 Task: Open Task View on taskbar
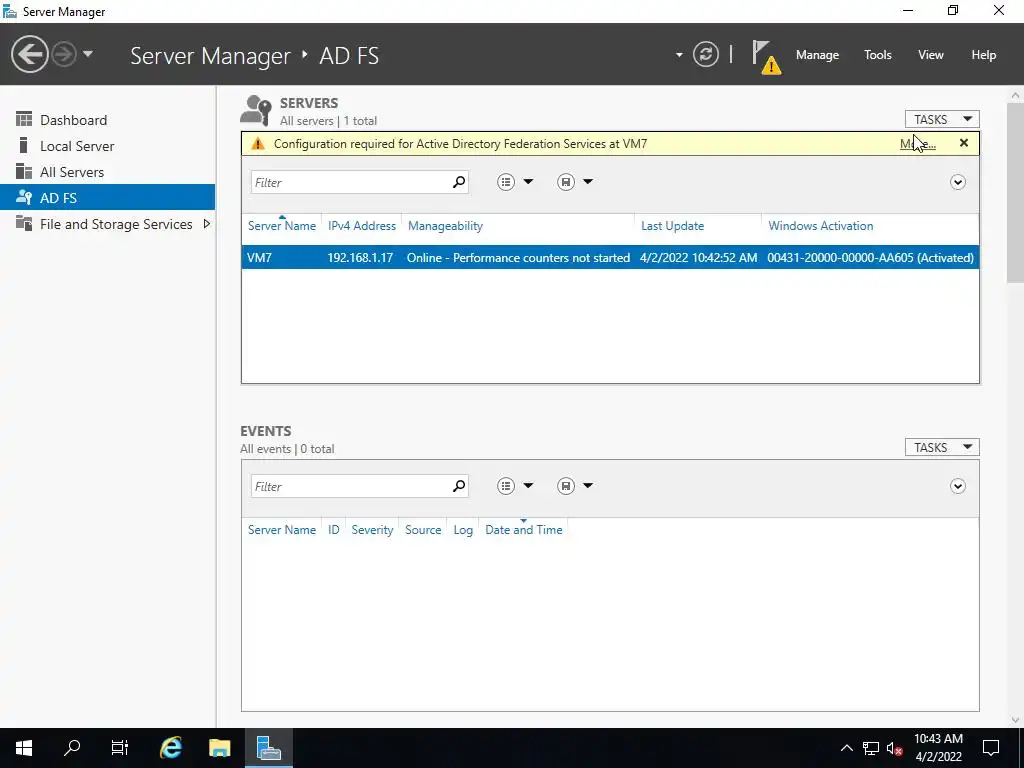120,748
